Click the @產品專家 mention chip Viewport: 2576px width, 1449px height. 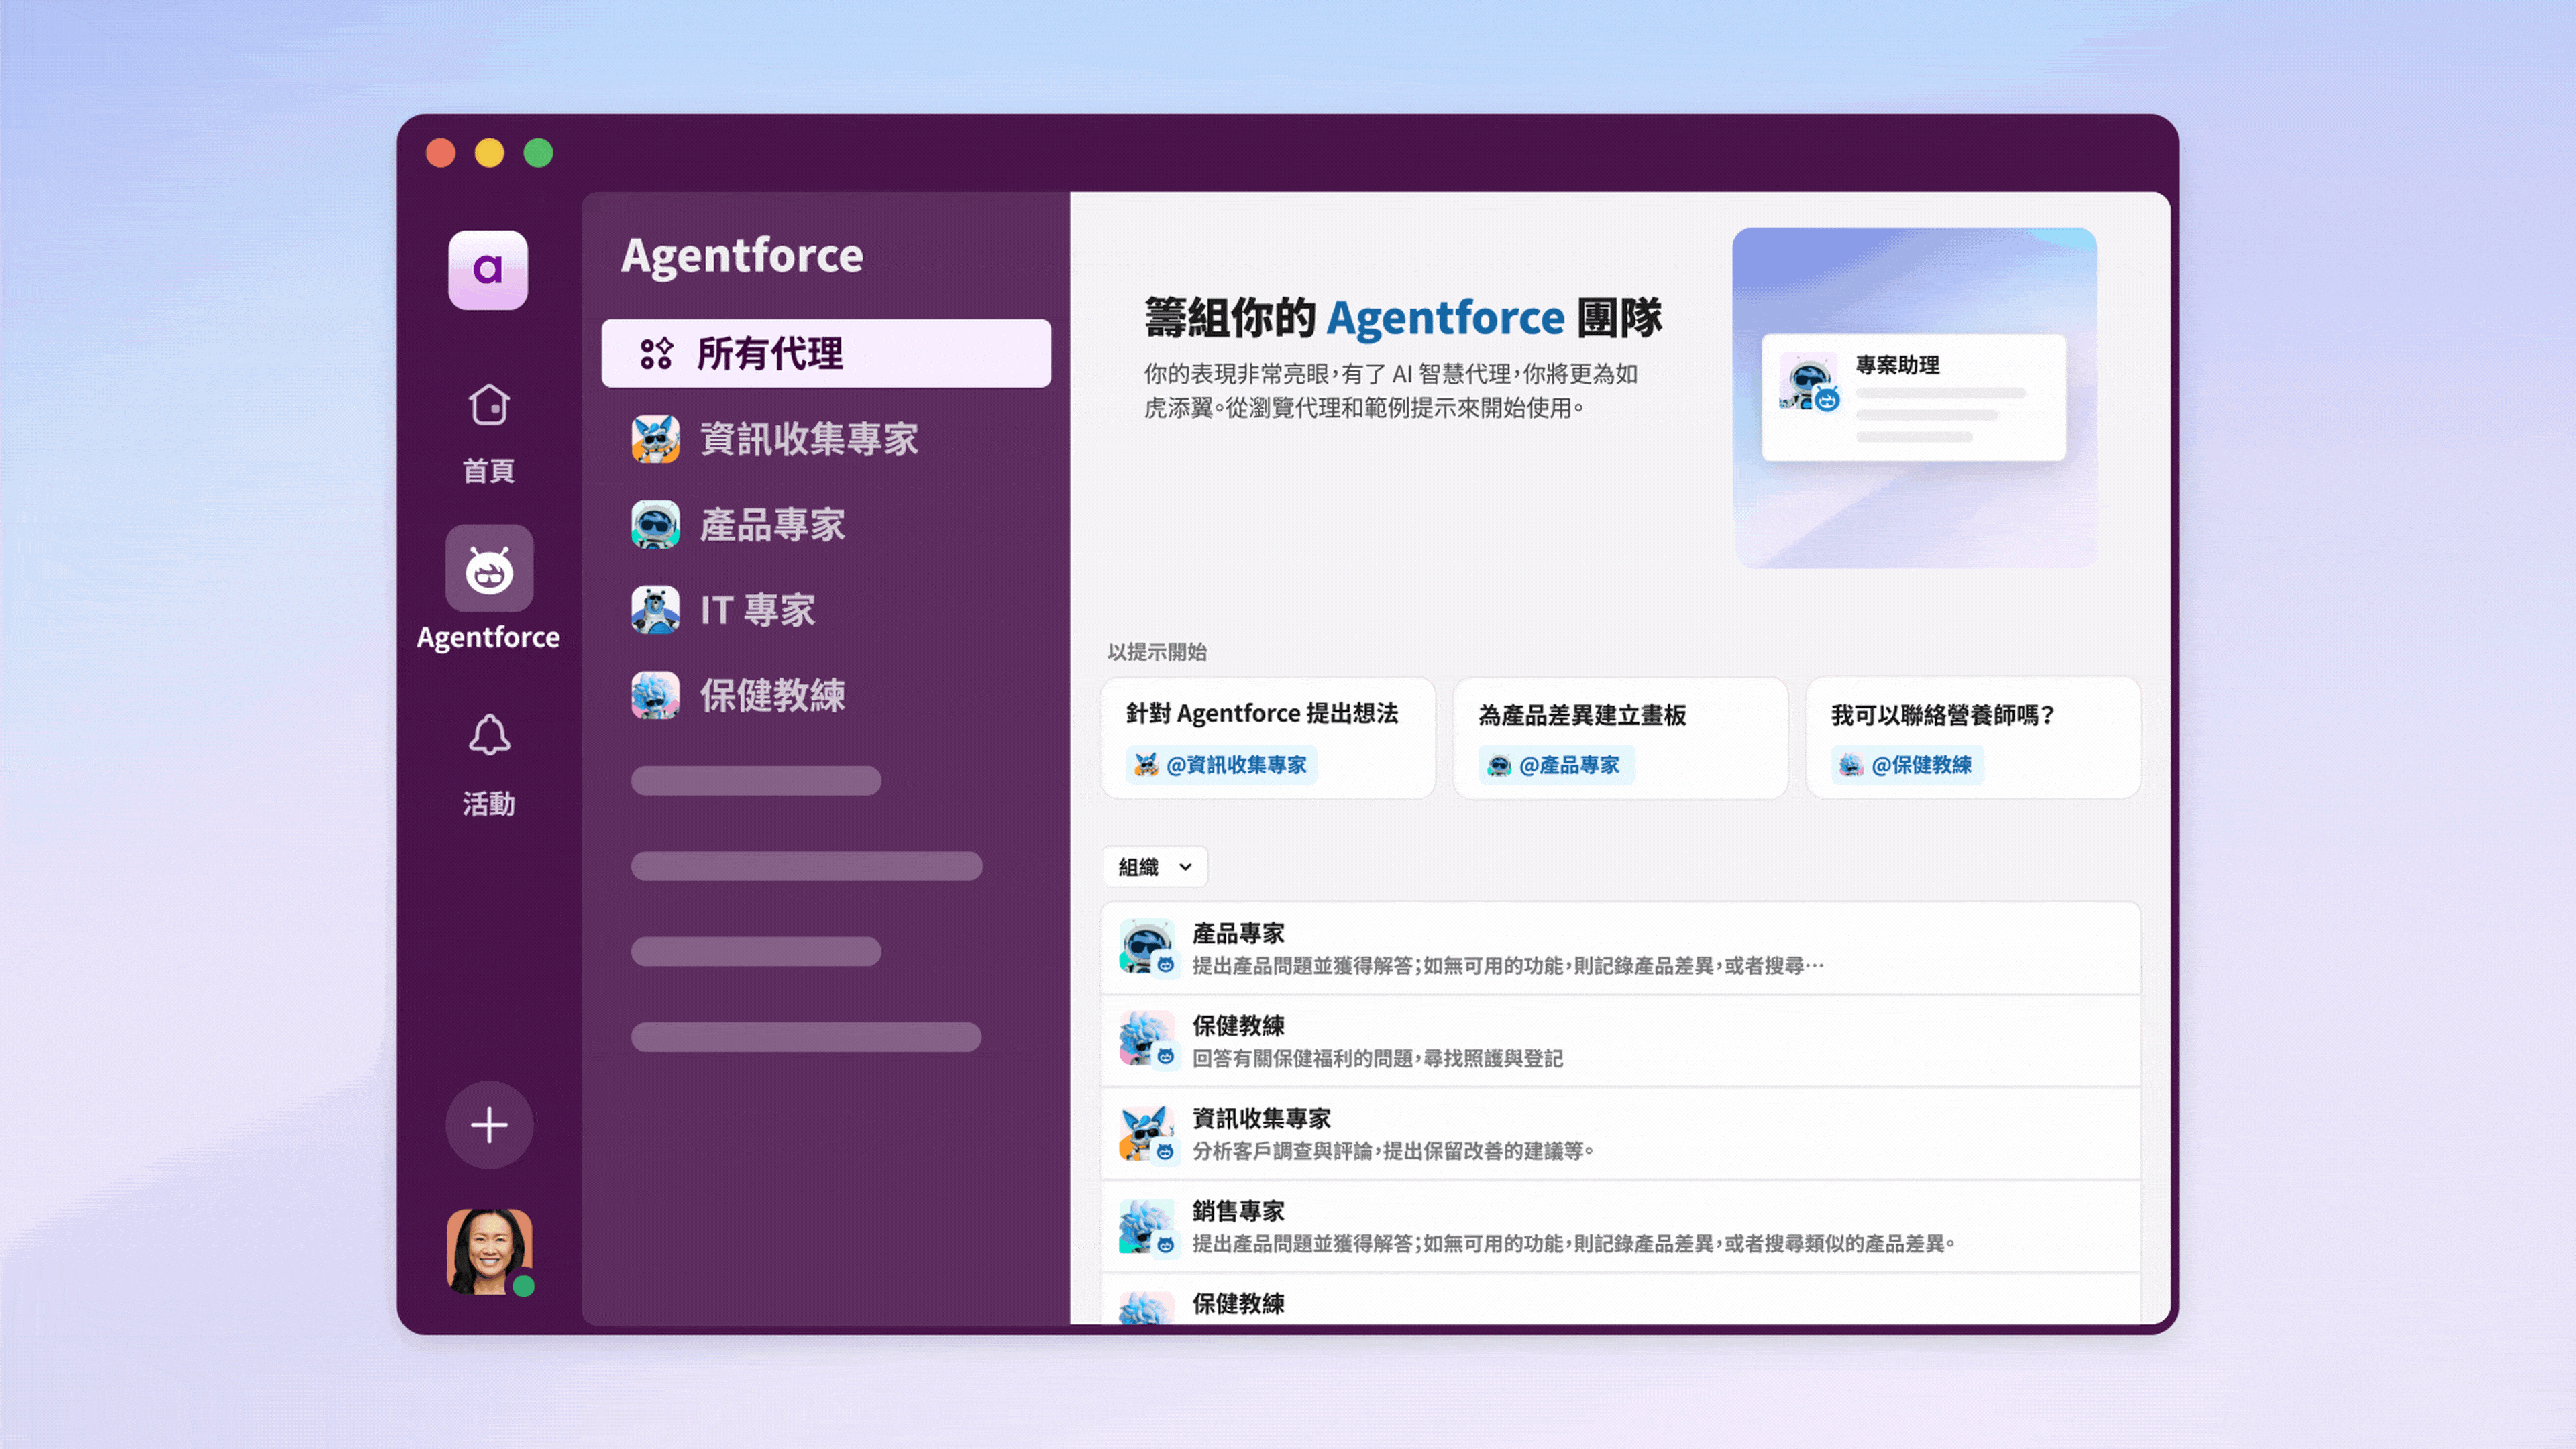pos(1556,766)
